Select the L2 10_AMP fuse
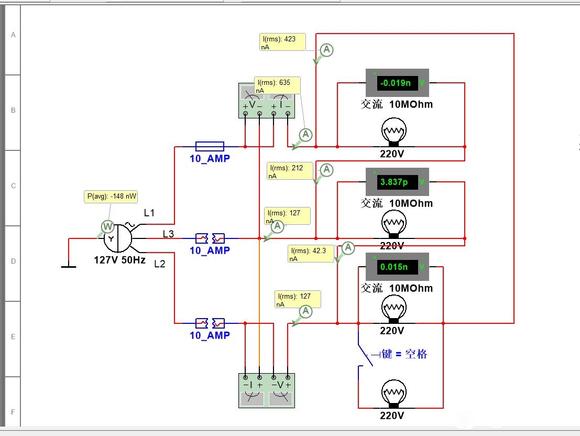This screenshot has height=436, width=580. (x=210, y=323)
